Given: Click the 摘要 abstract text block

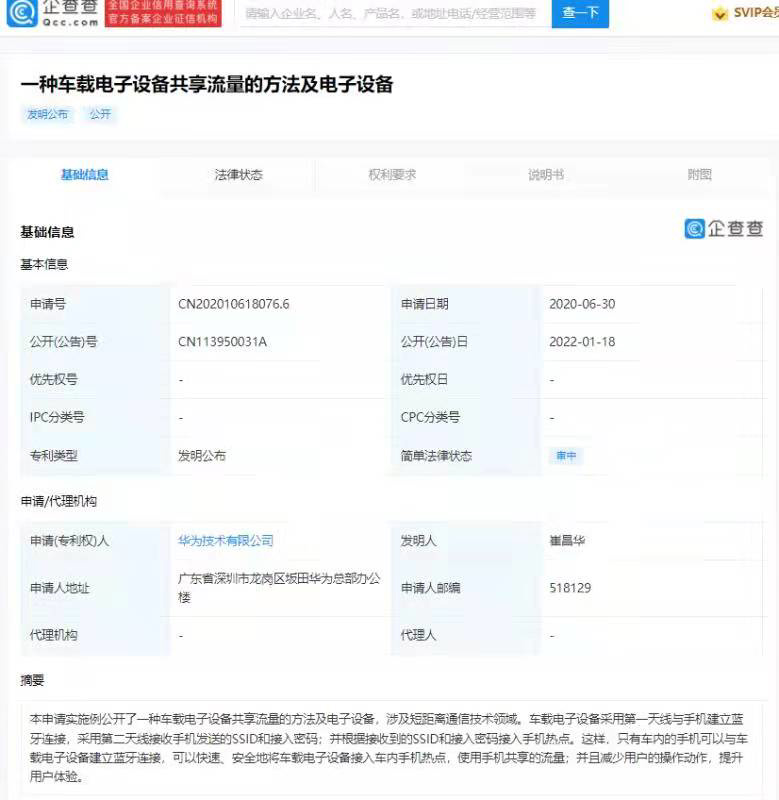Looking at the screenshot, I should [390, 747].
